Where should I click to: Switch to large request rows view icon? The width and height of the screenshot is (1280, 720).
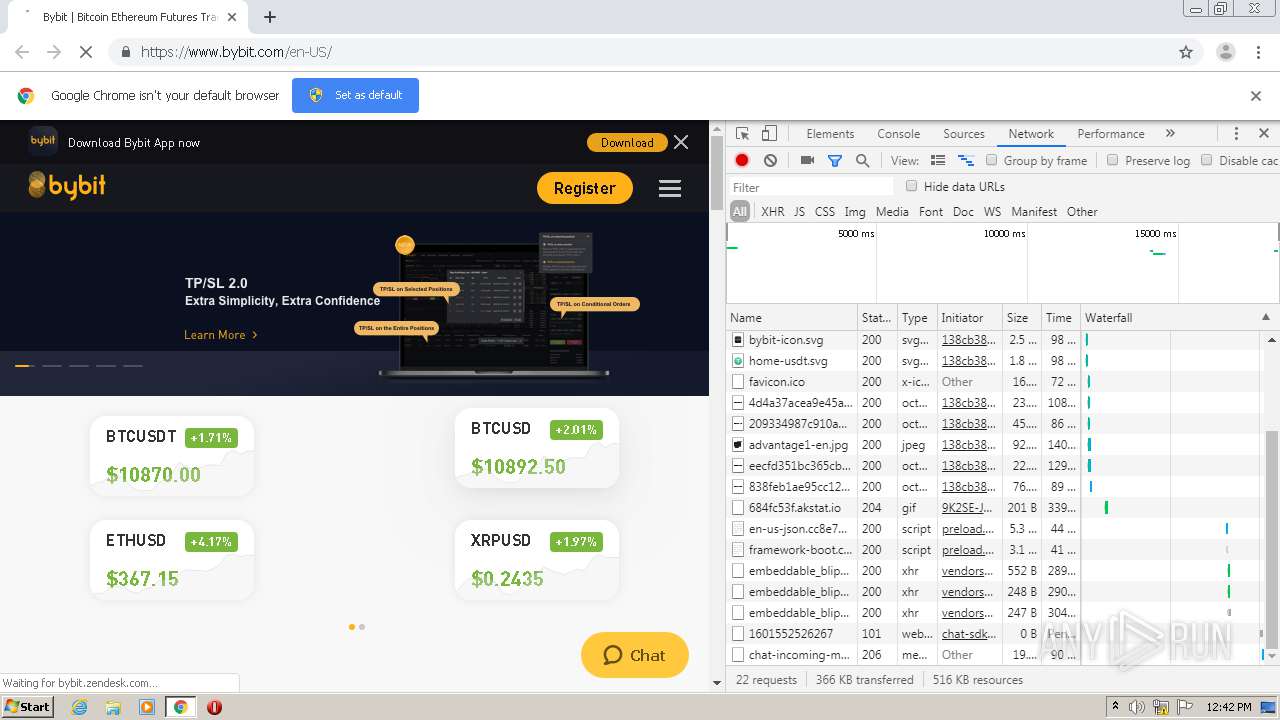[x=938, y=160]
